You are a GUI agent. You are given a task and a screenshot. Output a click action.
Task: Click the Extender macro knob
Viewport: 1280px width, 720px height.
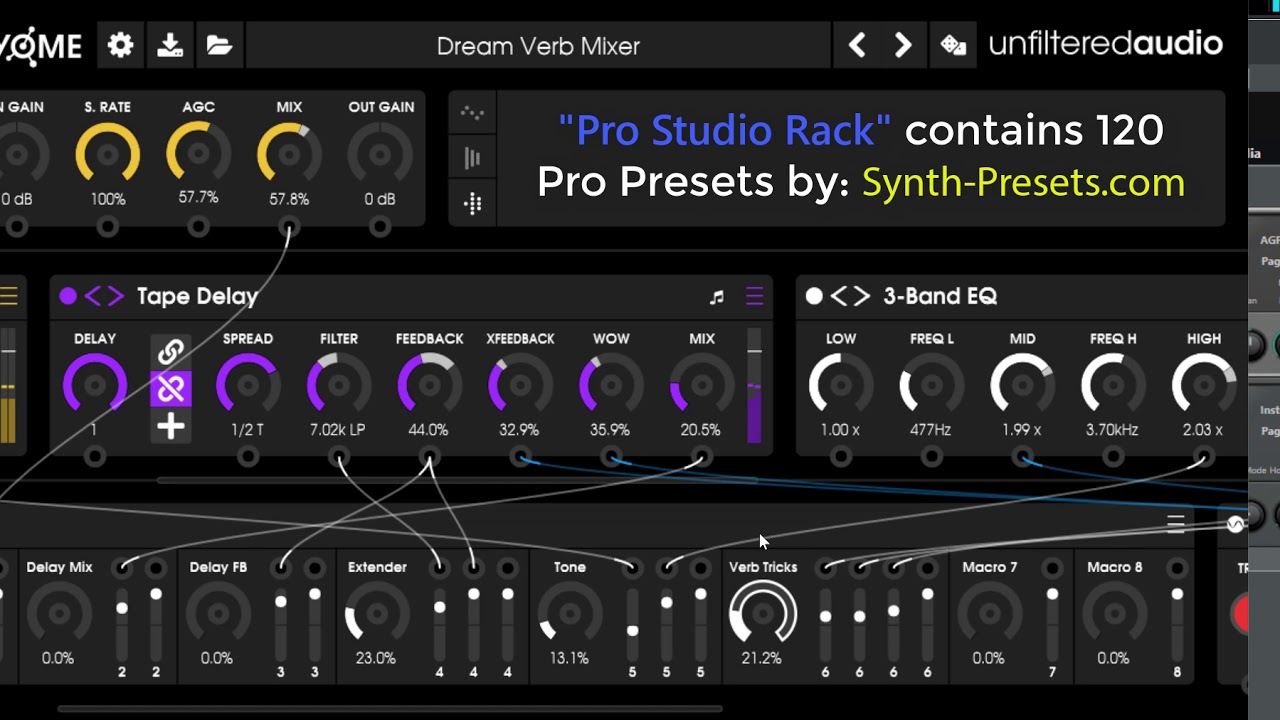coord(376,612)
